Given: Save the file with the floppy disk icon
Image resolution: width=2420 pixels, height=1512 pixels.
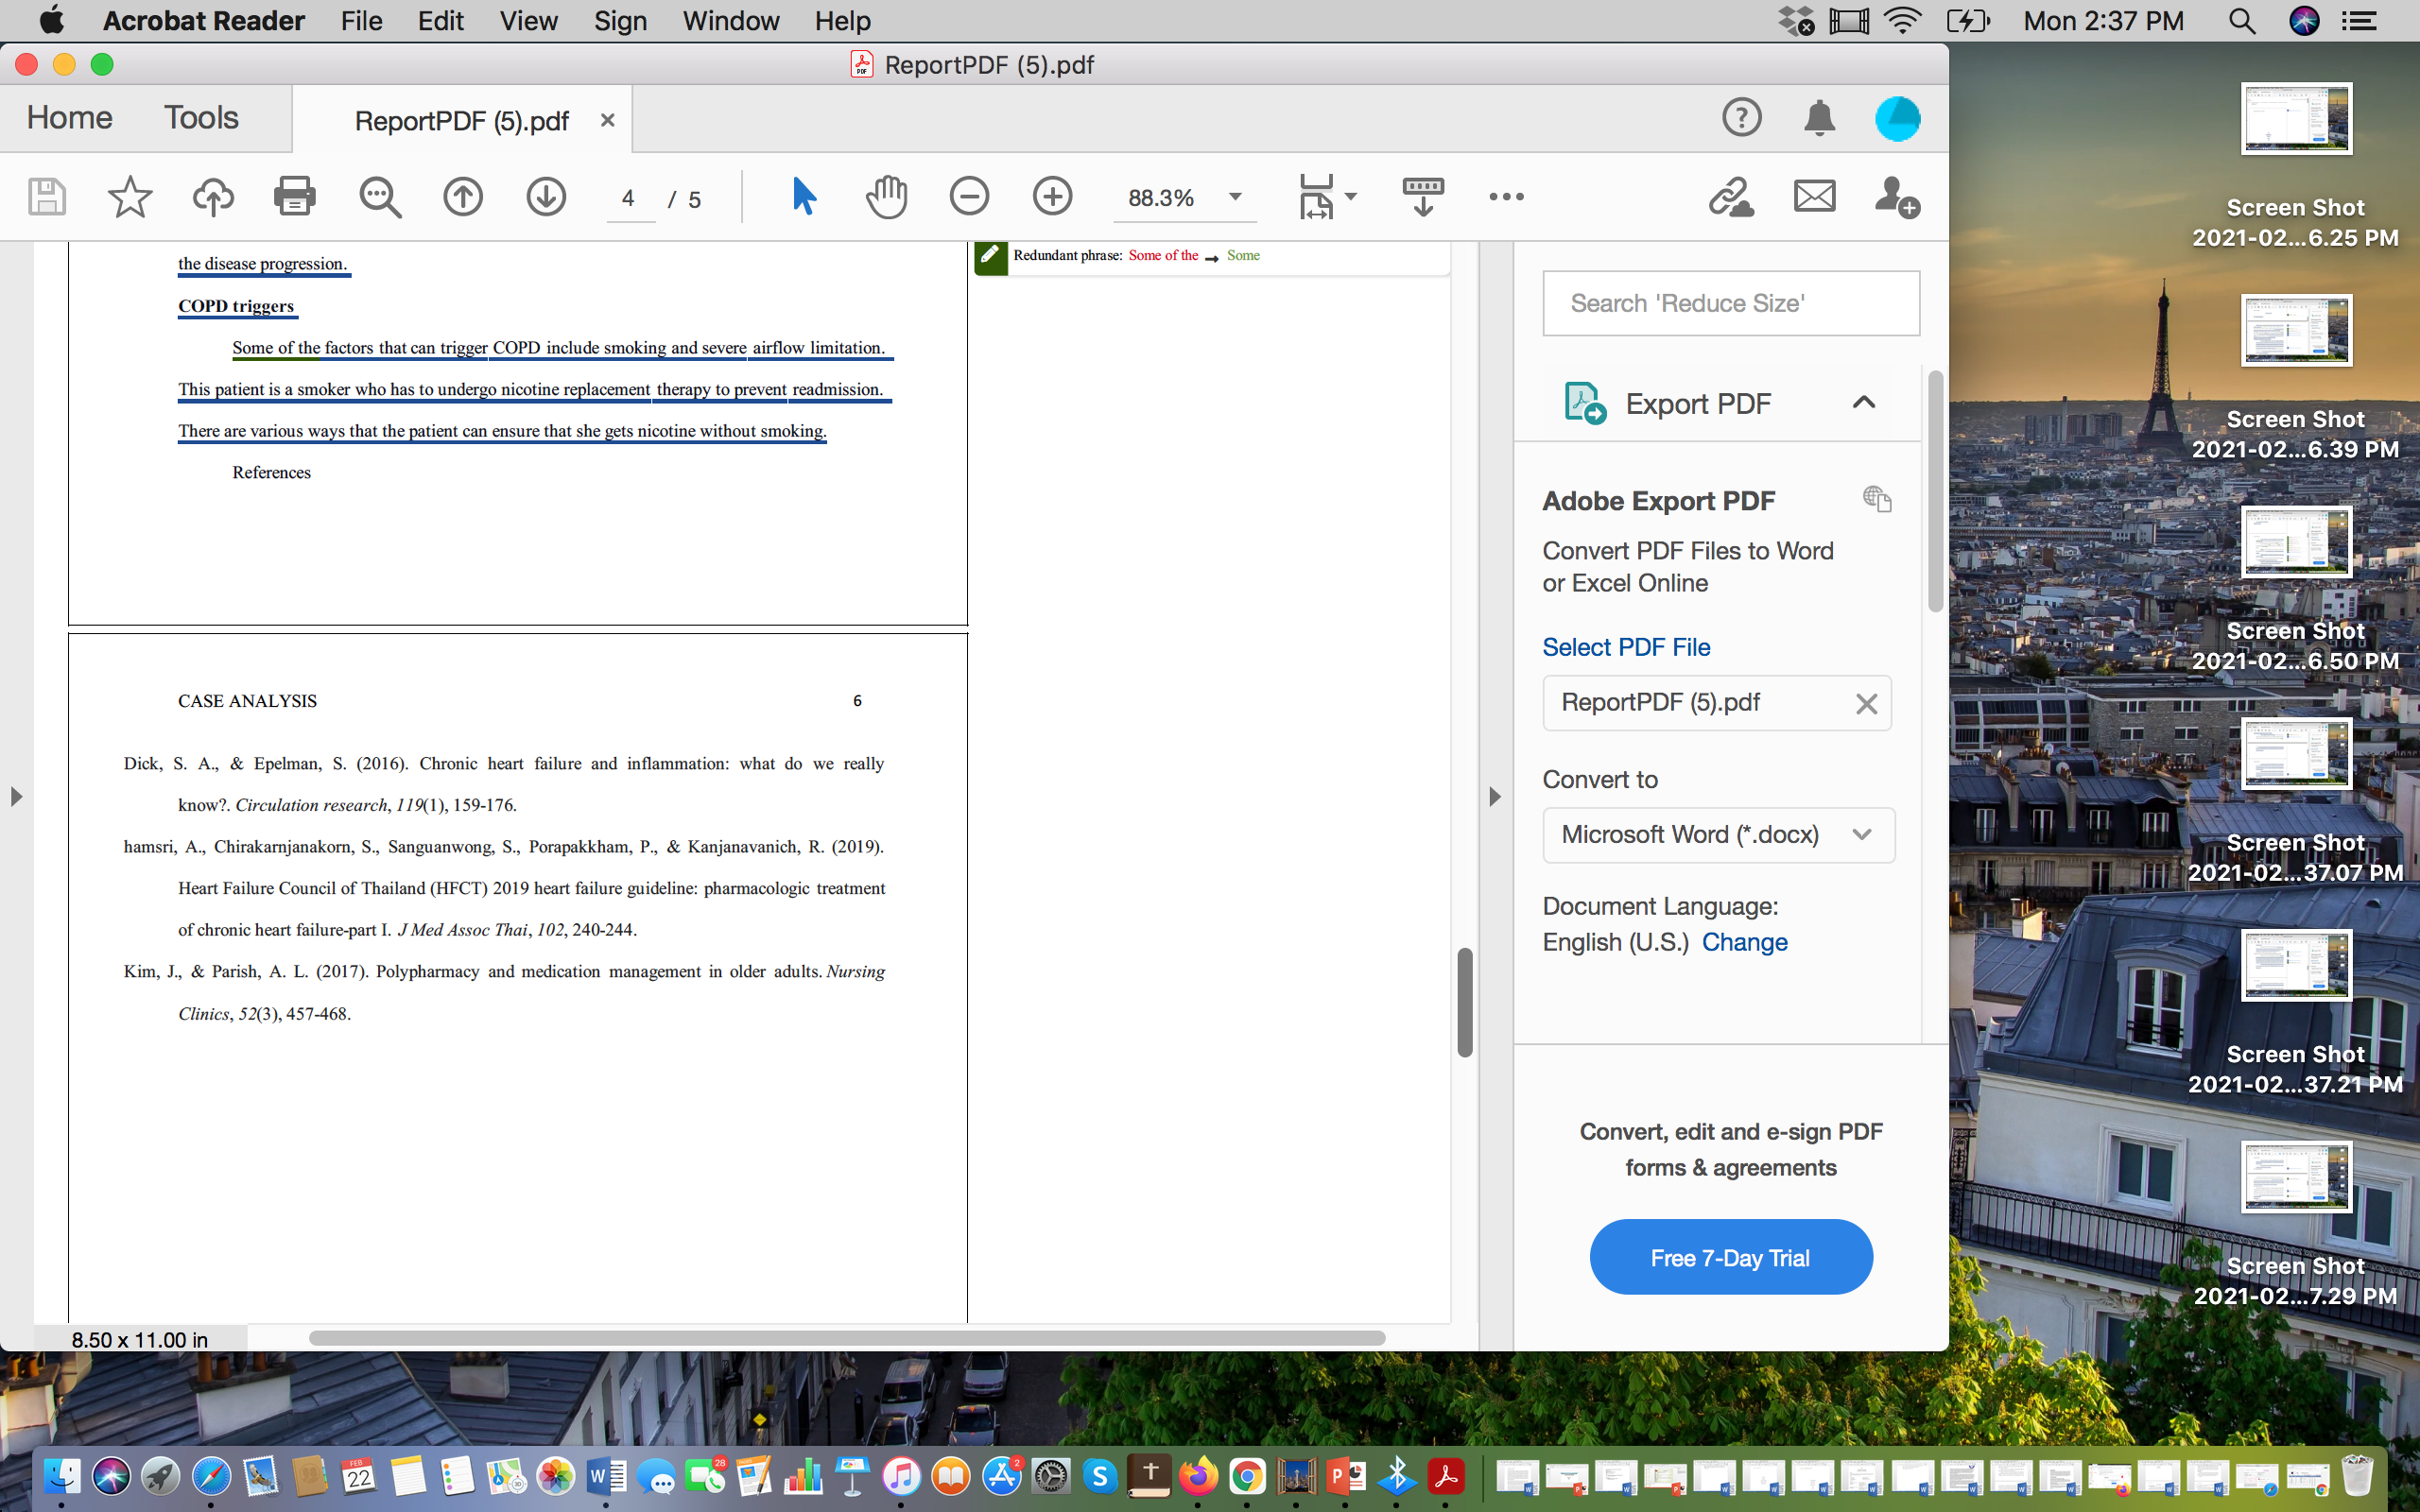Looking at the screenshot, I should coord(46,197).
